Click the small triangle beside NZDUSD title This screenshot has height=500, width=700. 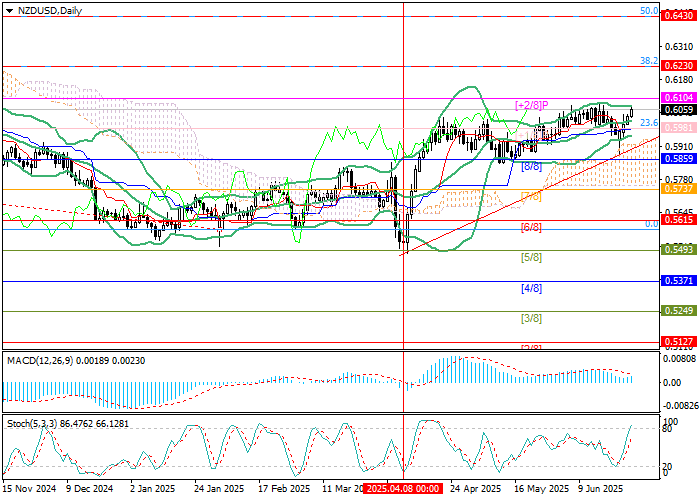tap(8, 11)
